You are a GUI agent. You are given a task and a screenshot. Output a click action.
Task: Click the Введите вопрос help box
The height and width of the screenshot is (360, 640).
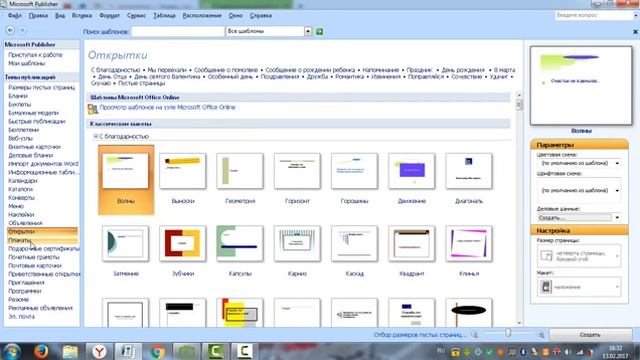[x=594, y=15]
